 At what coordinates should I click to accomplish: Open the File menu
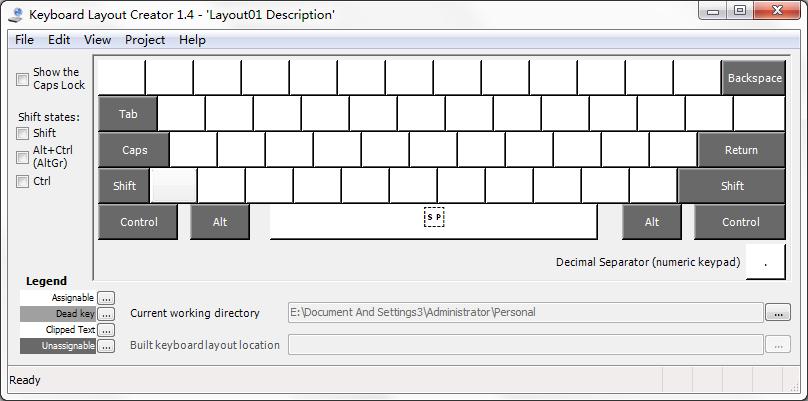click(x=24, y=40)
